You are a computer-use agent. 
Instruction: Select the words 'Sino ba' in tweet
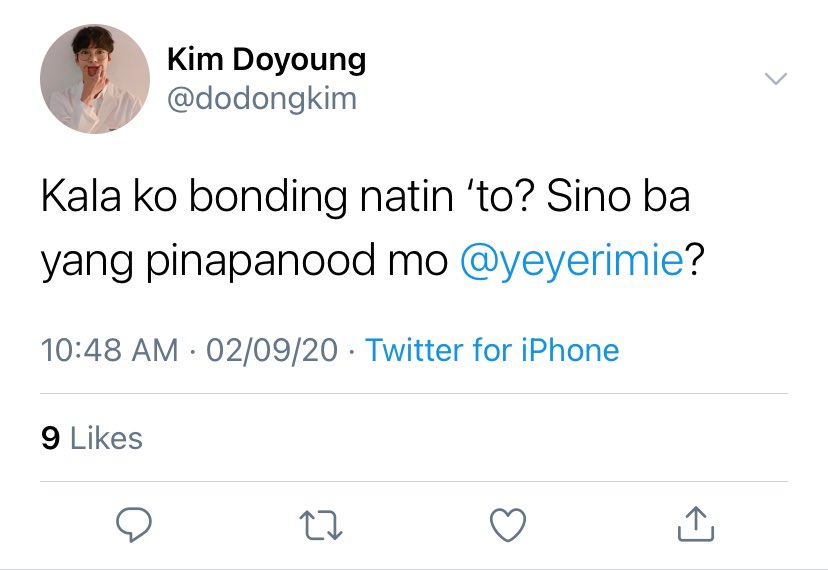pyautogui.click(x=618, y=197)
